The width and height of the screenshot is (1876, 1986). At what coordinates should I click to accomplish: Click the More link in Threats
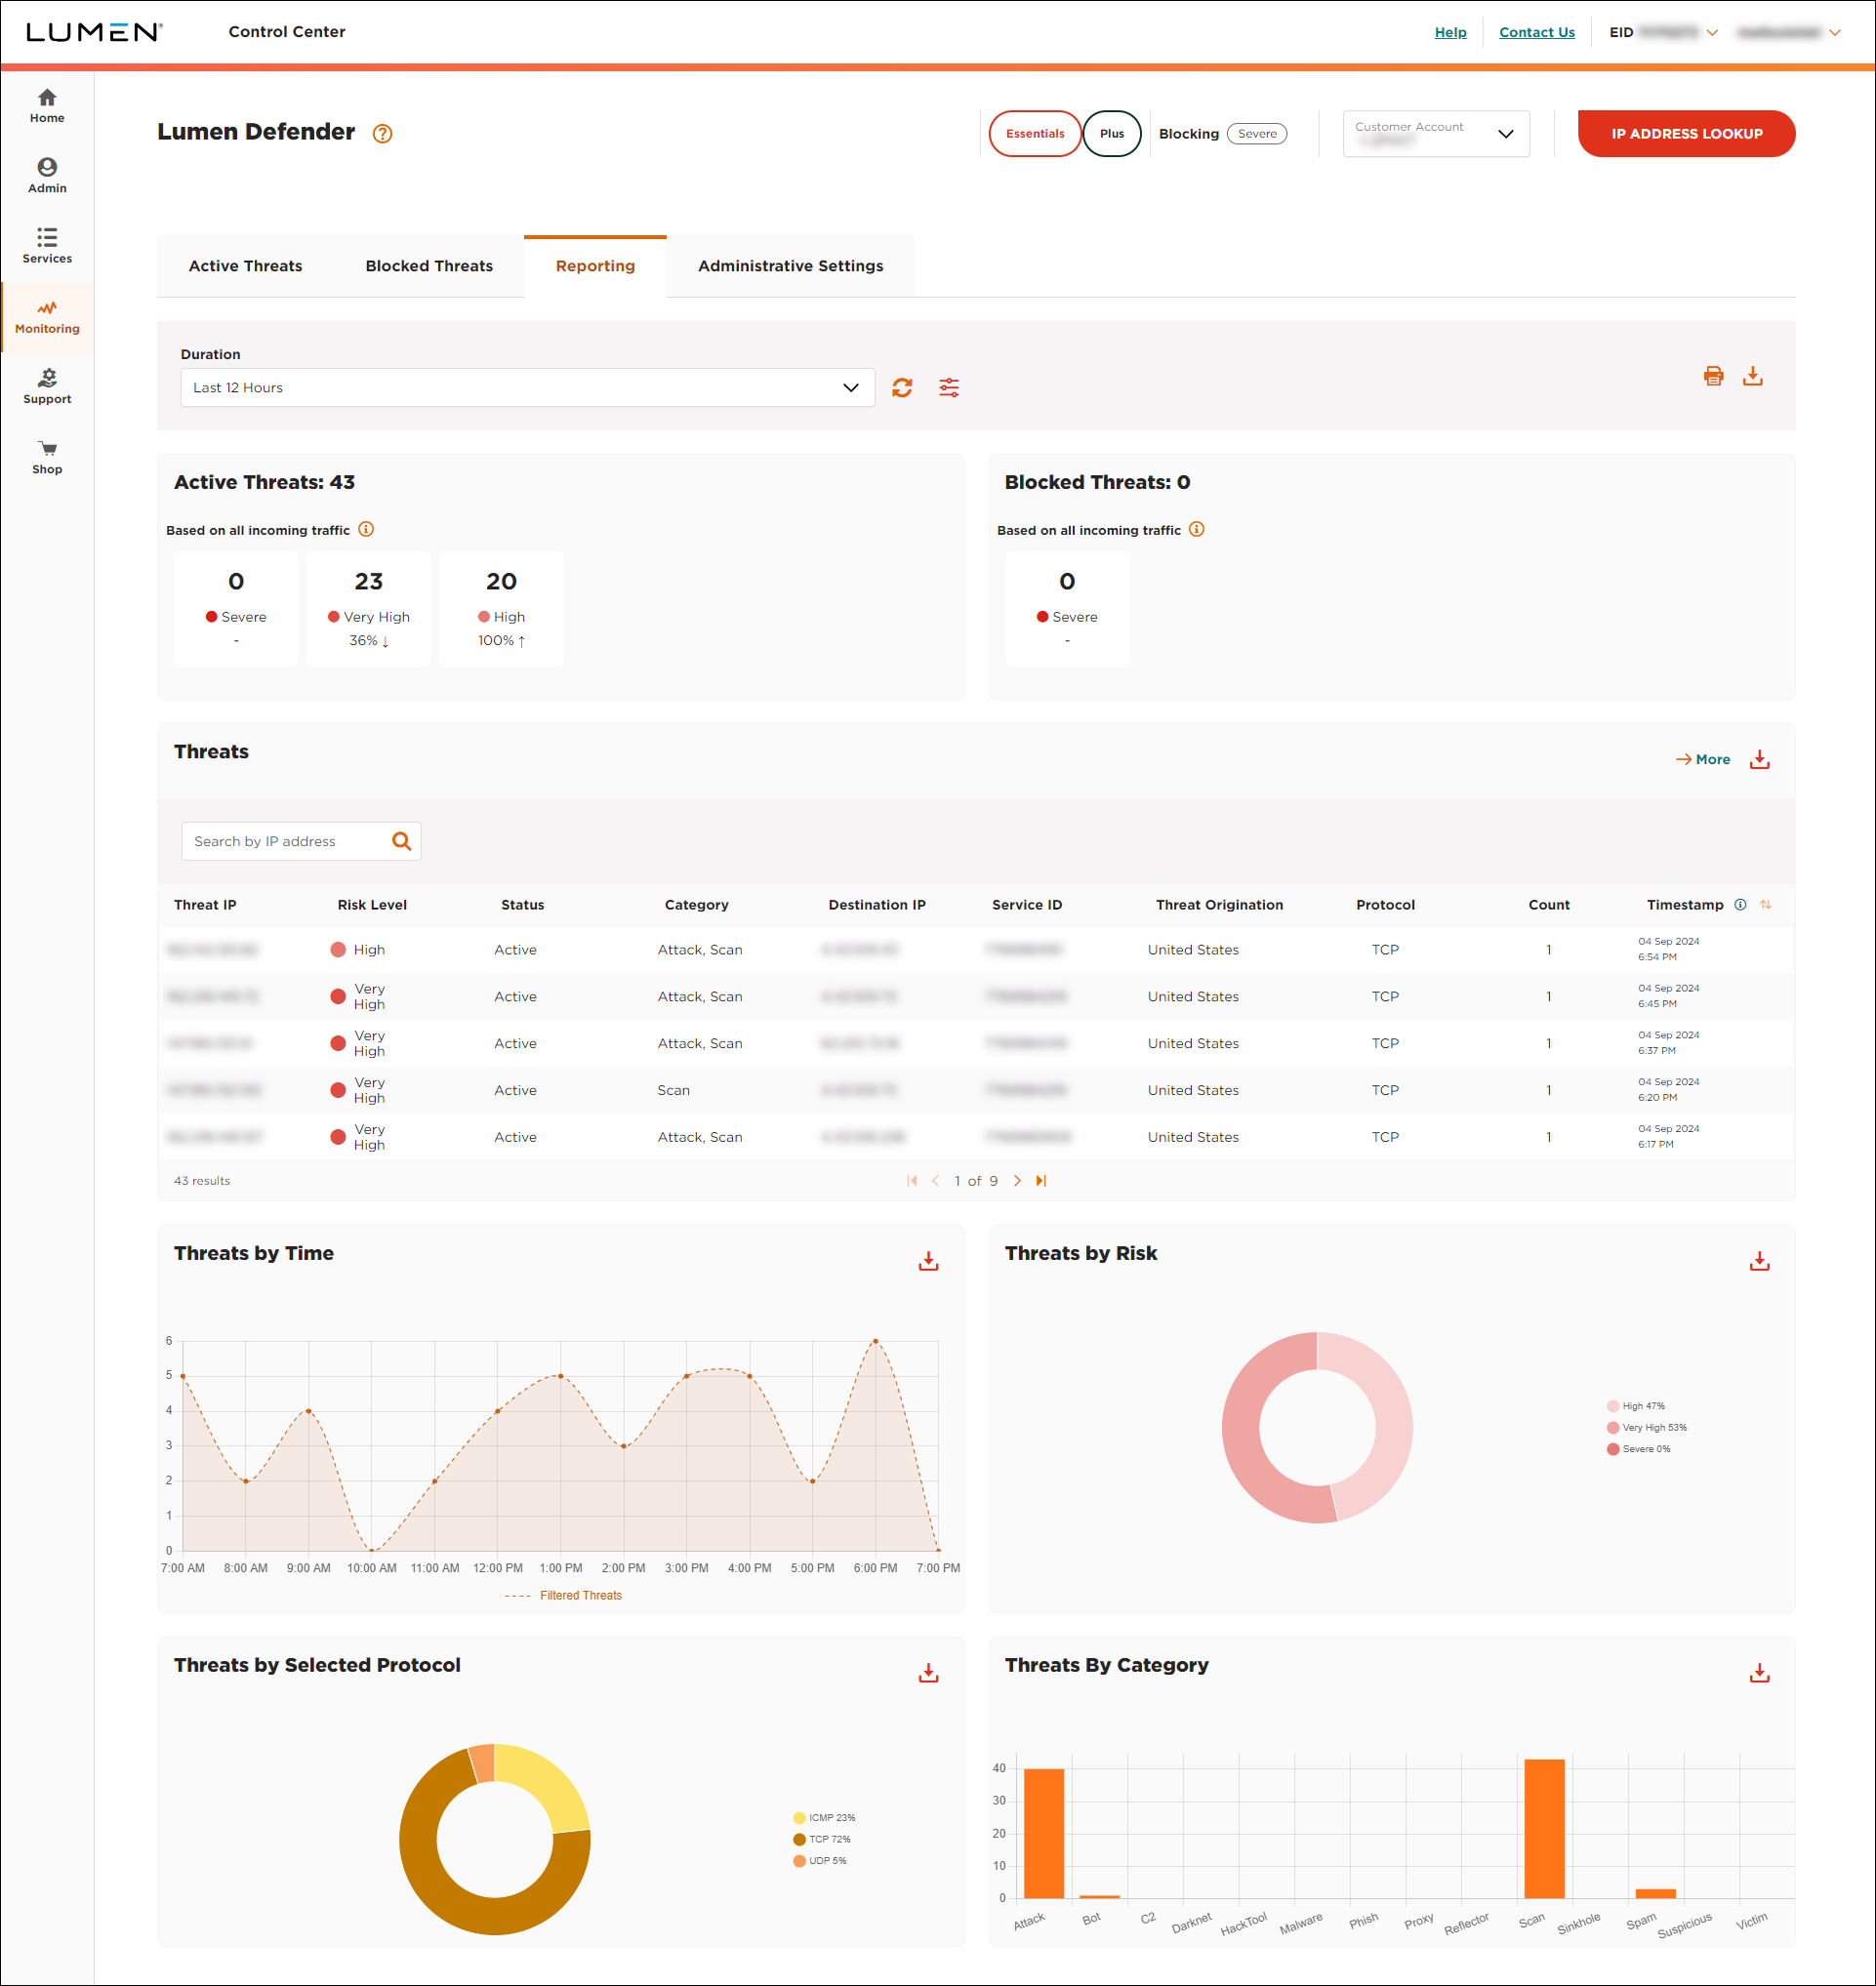coord(1703,760)
